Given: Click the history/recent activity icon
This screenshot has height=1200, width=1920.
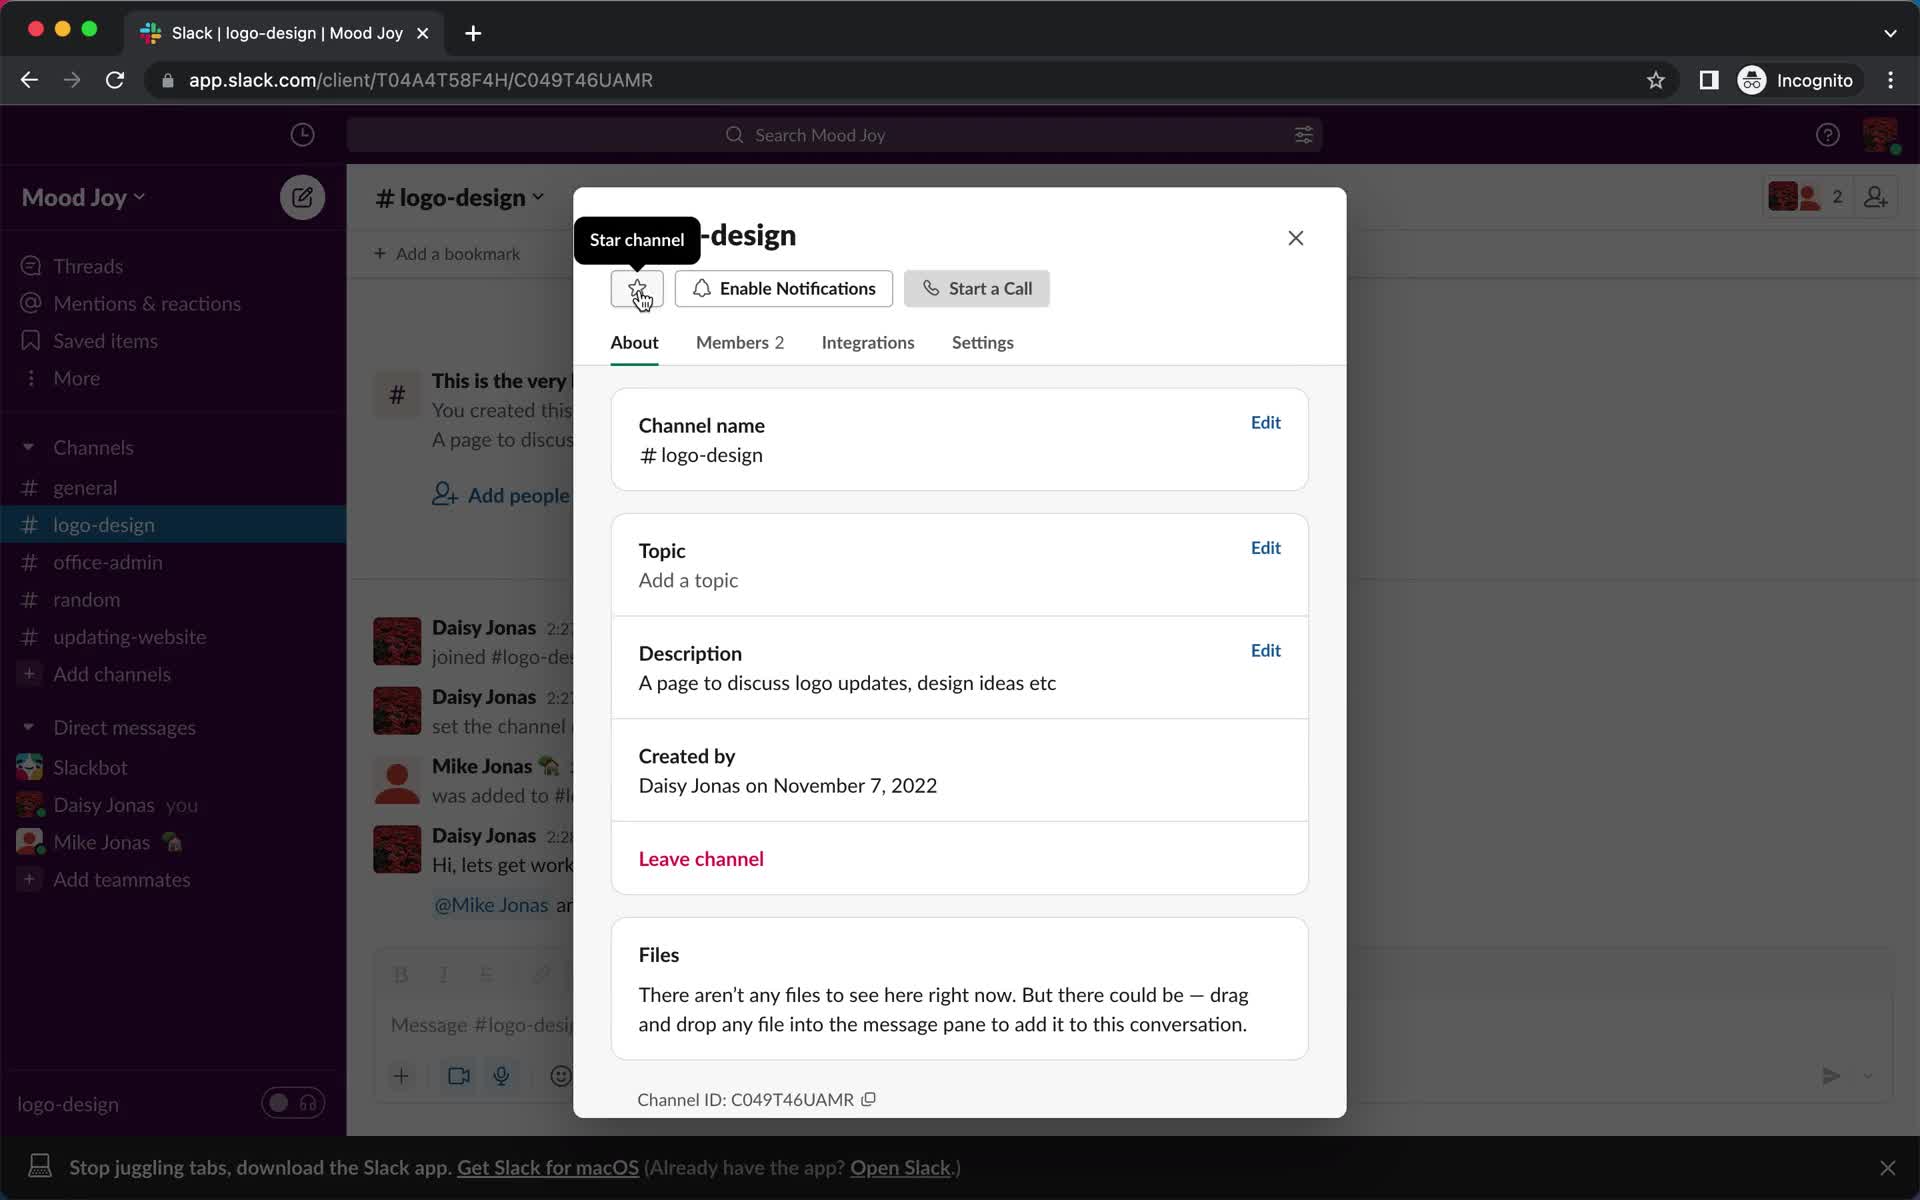Looking at the screenshot, I should (301, 134).
